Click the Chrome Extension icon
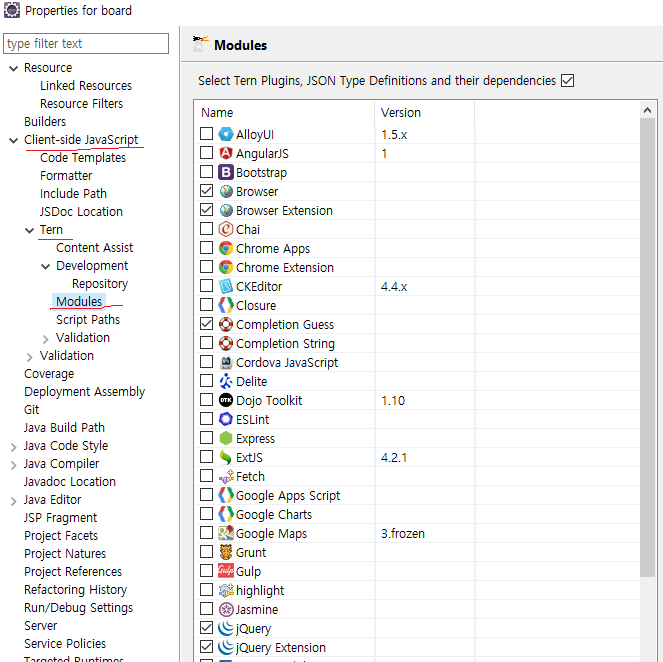Viewport: 663px width, 662px height. [226, 267]
